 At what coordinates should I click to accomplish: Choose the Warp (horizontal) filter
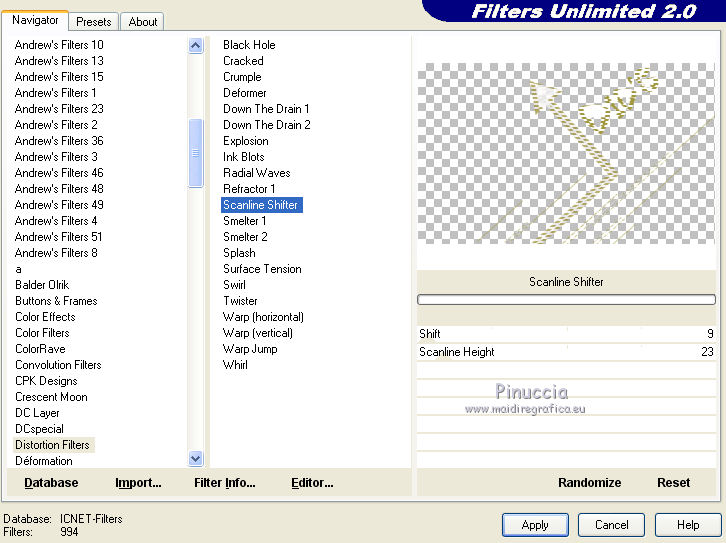(x=263, y=317)
